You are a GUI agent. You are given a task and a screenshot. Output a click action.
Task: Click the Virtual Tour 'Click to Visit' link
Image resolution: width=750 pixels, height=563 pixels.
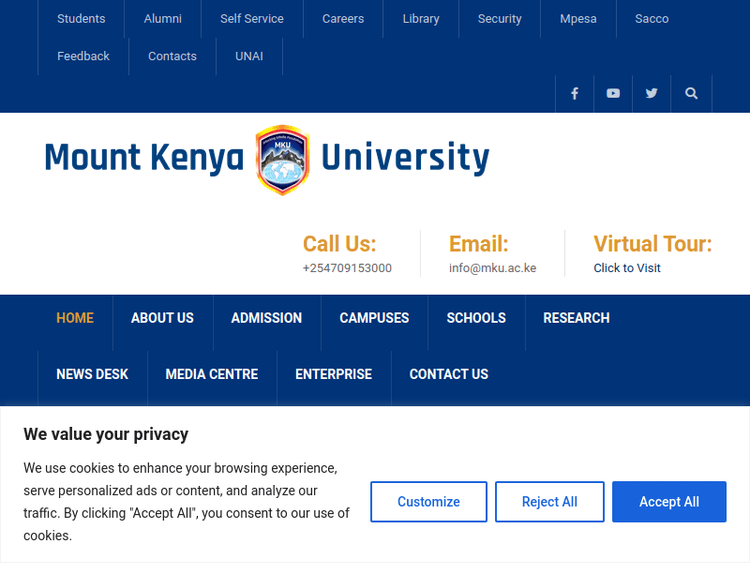click(627, 268)
